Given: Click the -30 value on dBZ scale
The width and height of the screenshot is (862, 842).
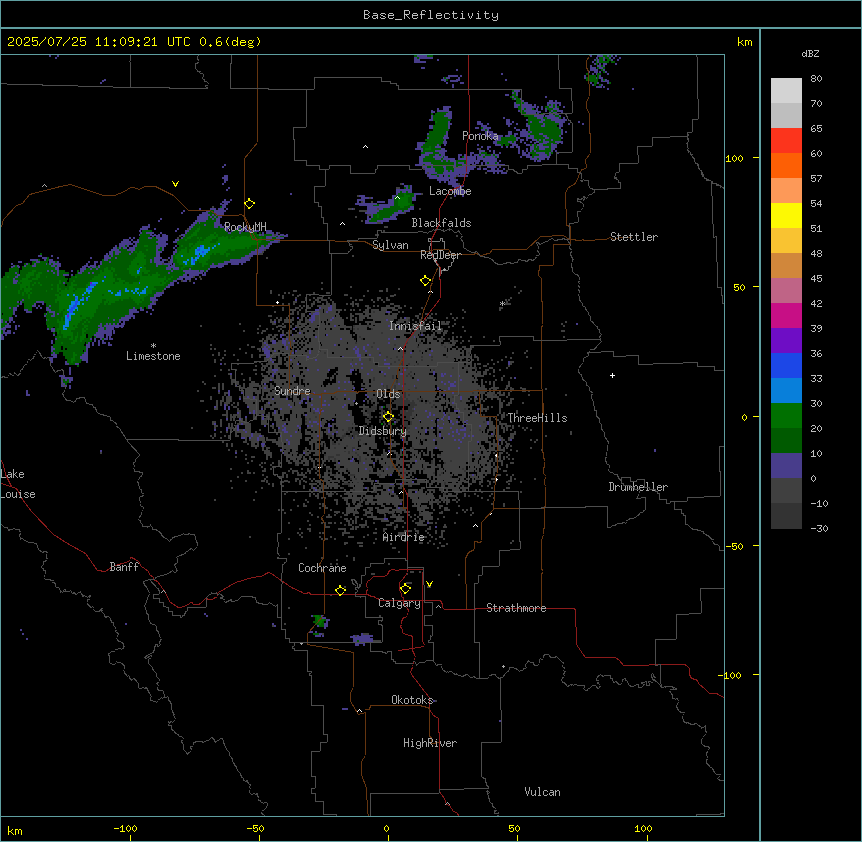Looking at the screenshot, I should pos(819,528).
